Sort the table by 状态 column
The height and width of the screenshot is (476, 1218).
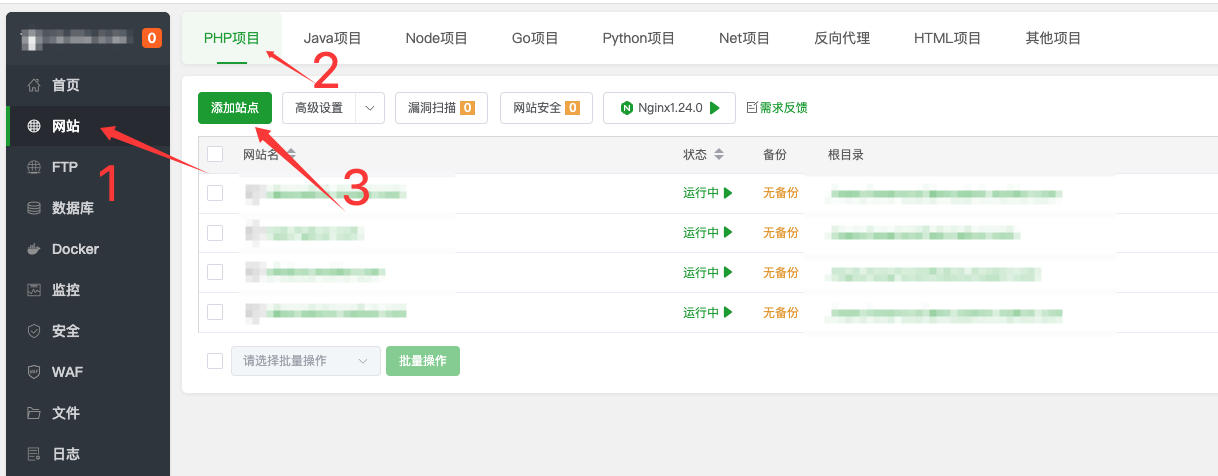point(719,155)
